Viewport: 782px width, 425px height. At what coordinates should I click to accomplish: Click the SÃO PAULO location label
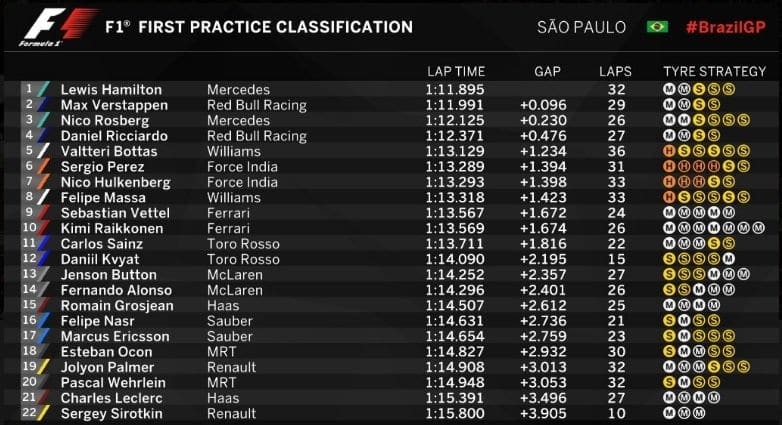click(584, 27)
